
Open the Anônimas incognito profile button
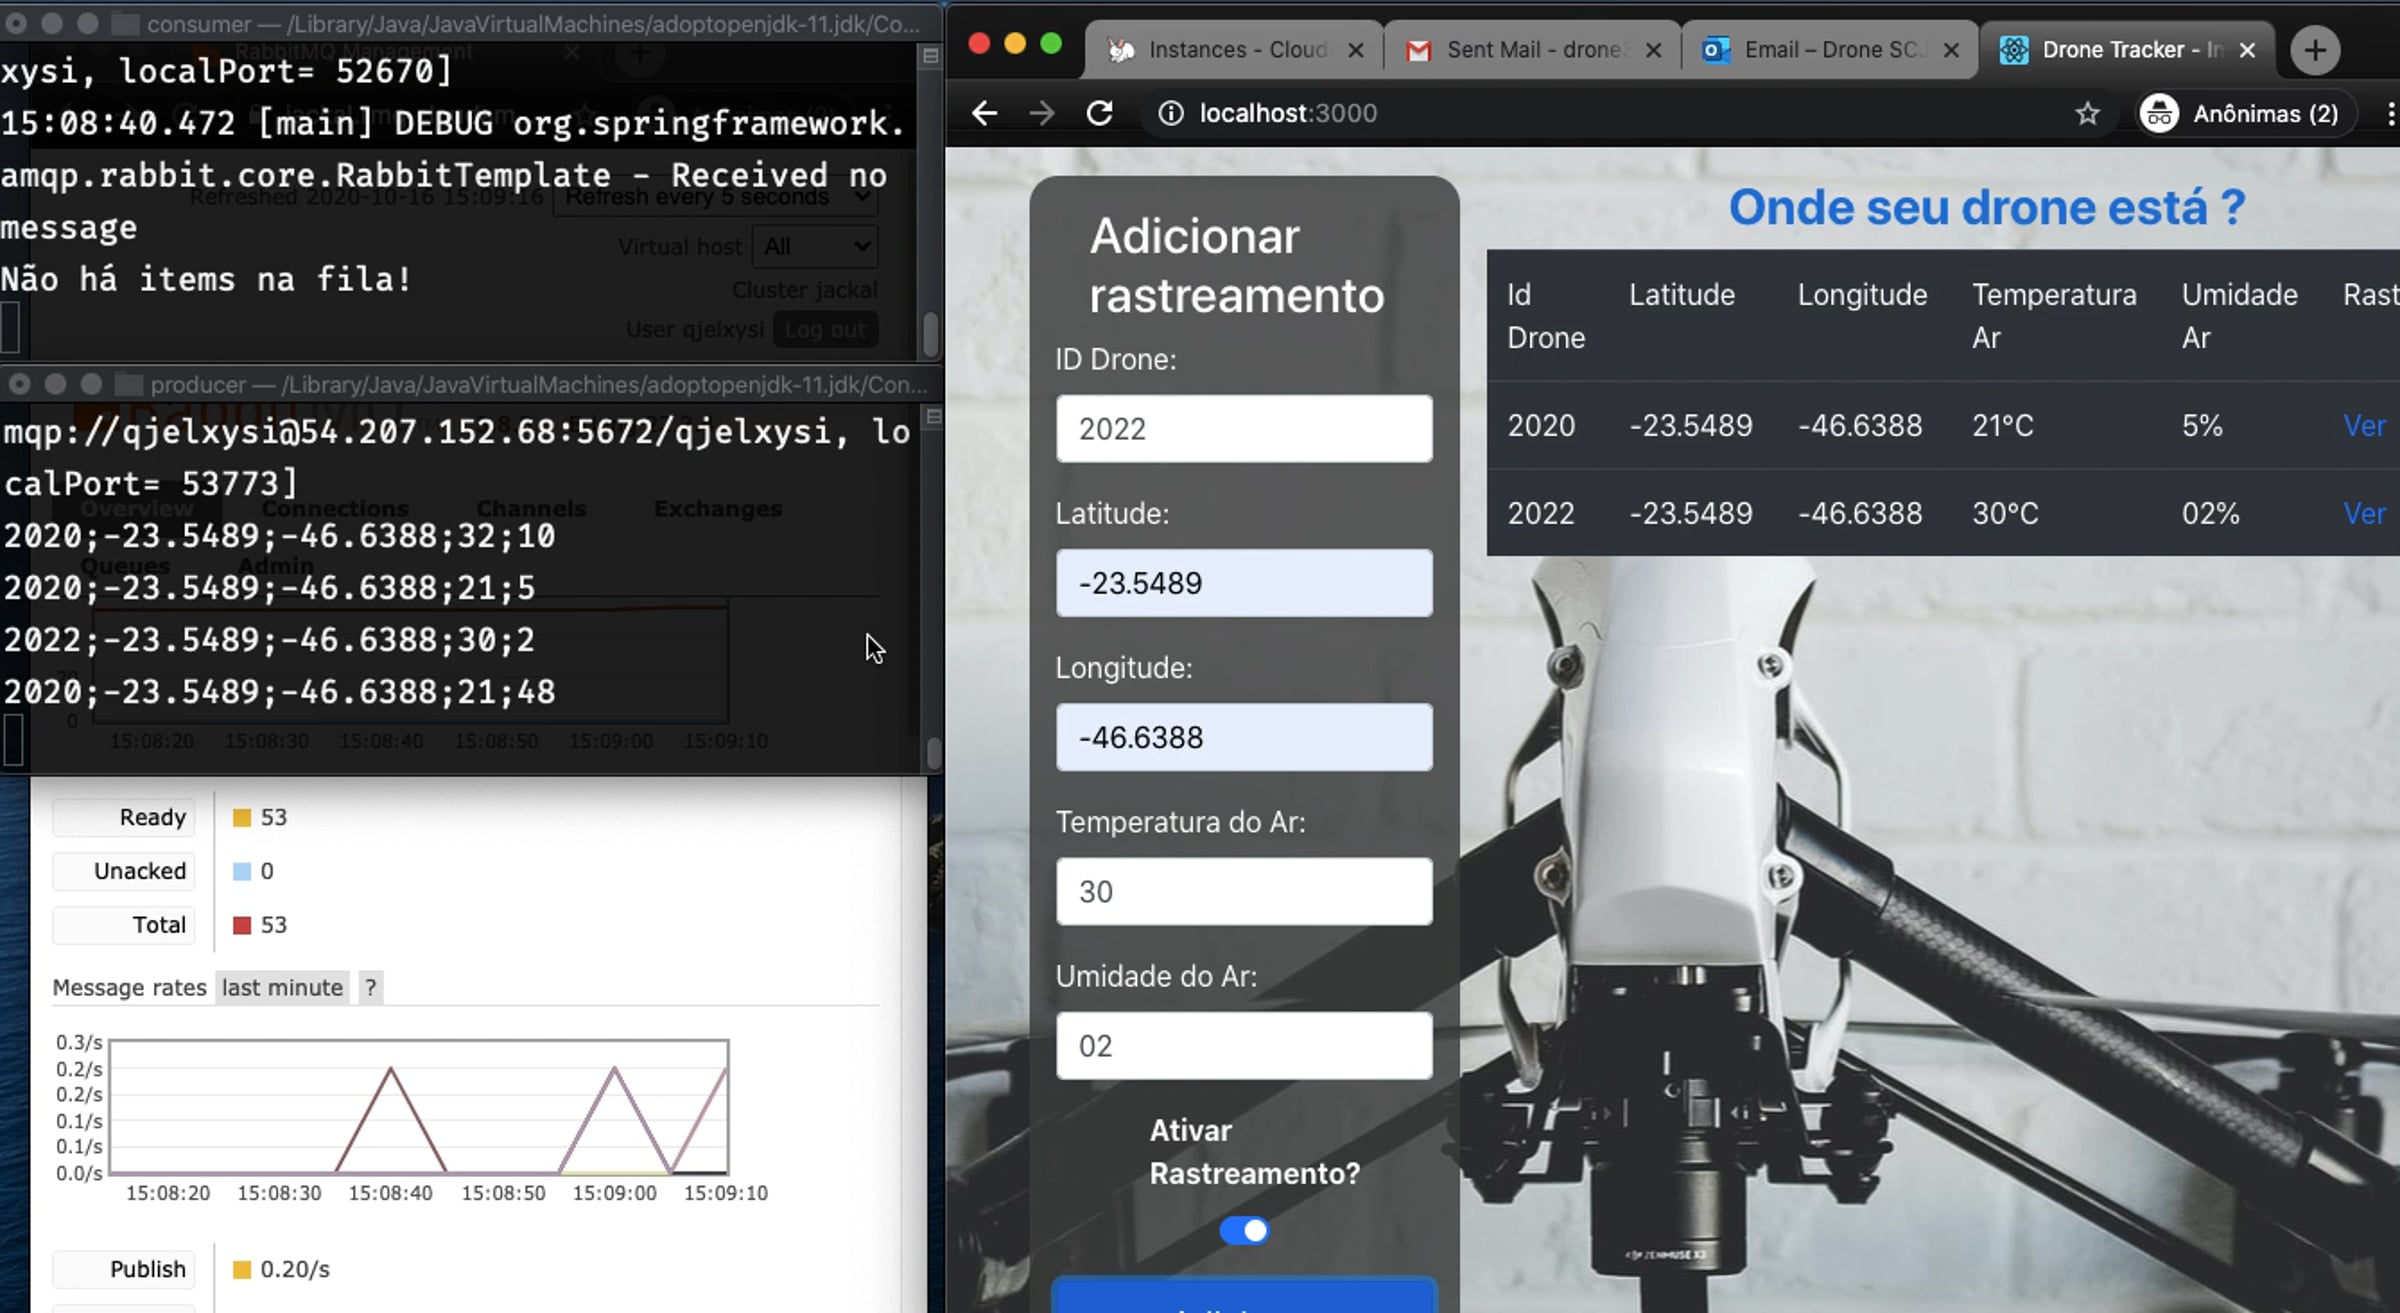2240,114
